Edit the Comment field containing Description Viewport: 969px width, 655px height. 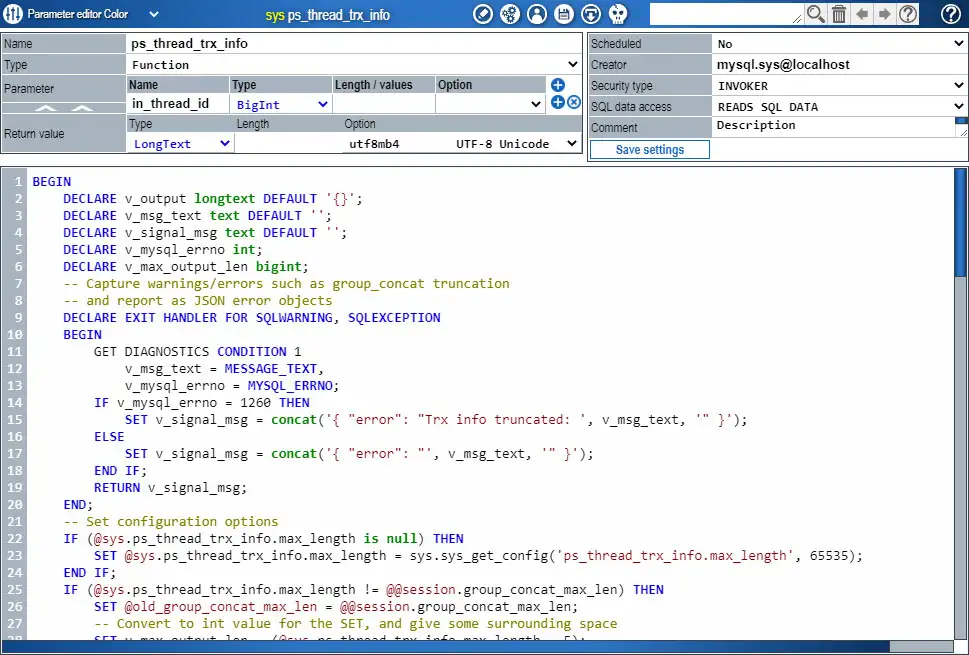click(x=830, y=125)
